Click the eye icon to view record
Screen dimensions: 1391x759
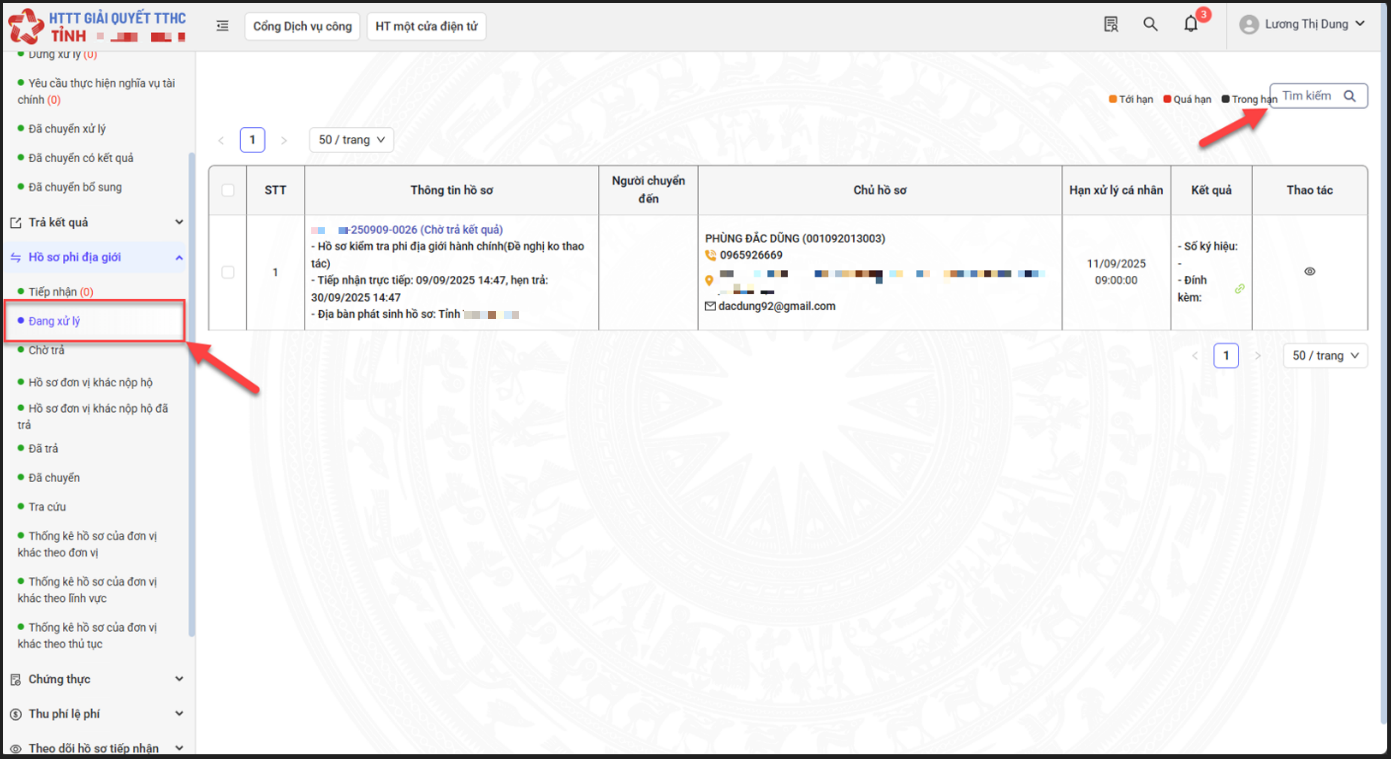(1310, 272)
